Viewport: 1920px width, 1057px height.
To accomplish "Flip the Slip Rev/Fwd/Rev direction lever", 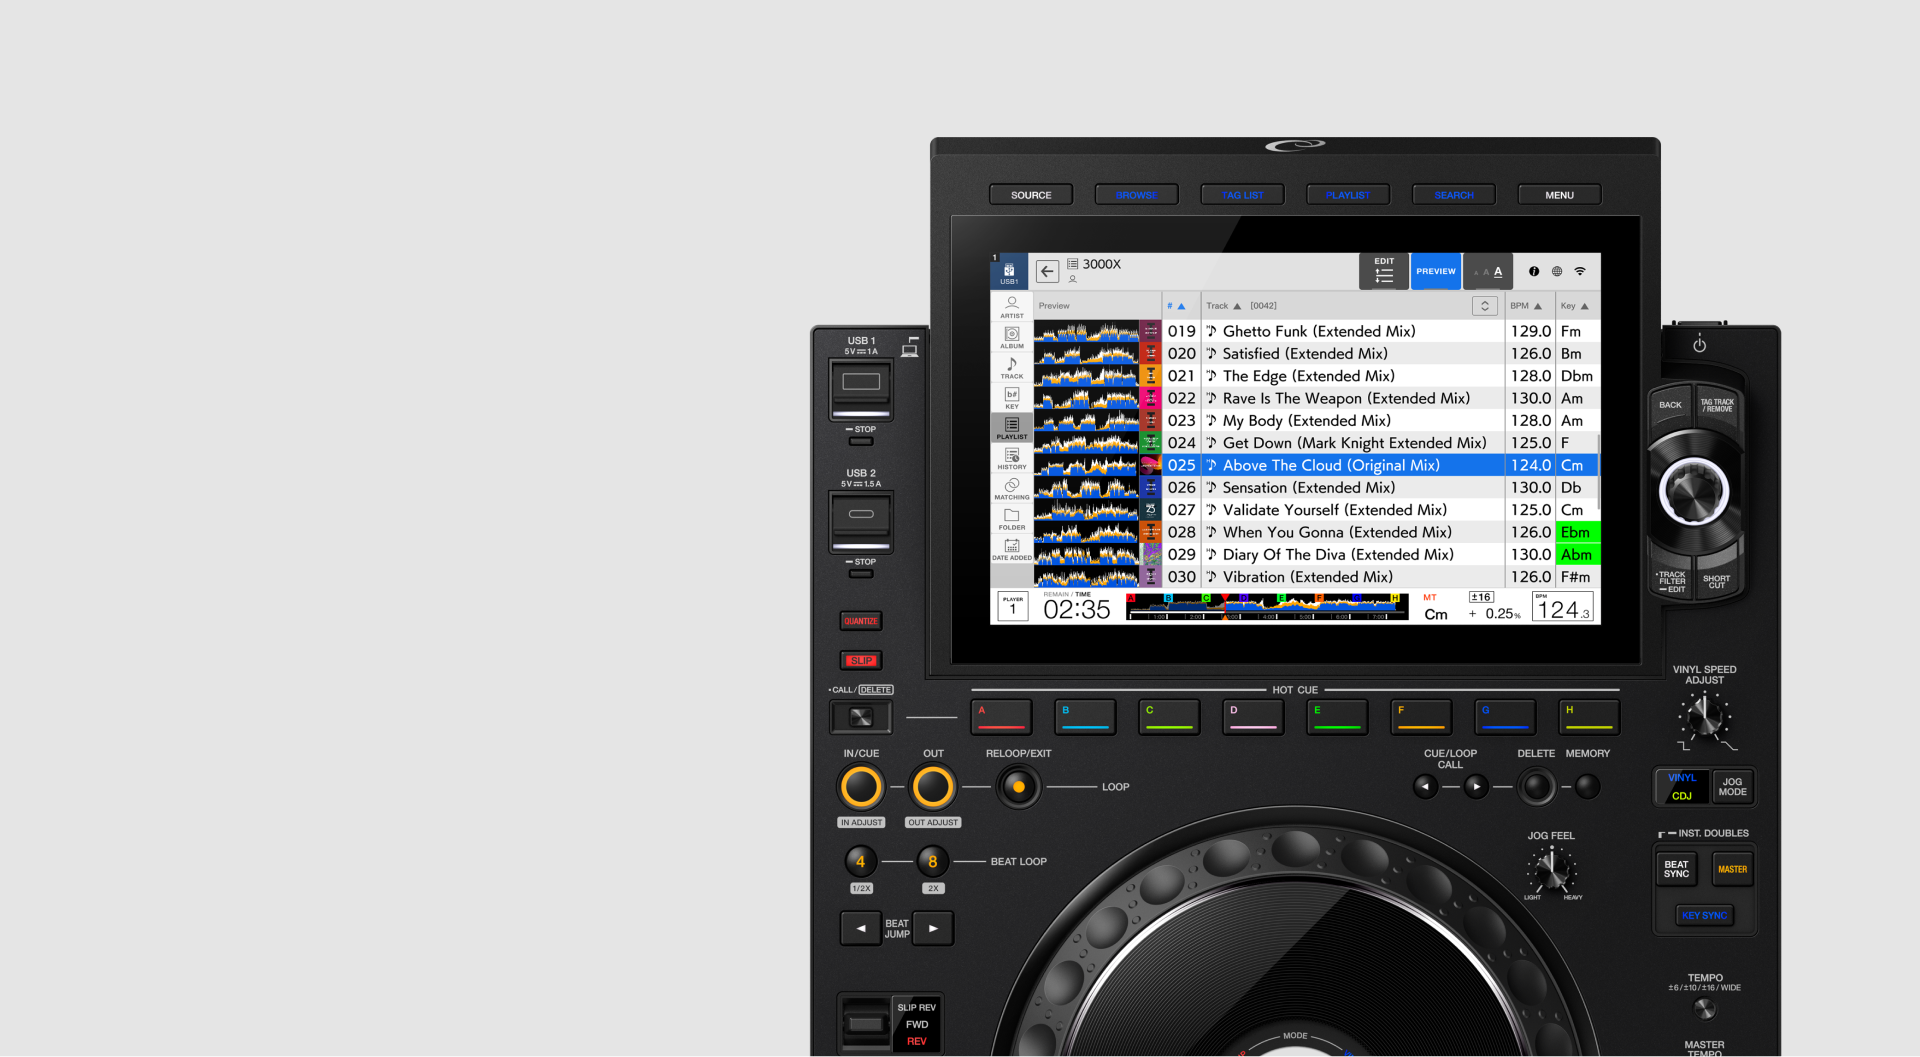I will pos(865,1024).
